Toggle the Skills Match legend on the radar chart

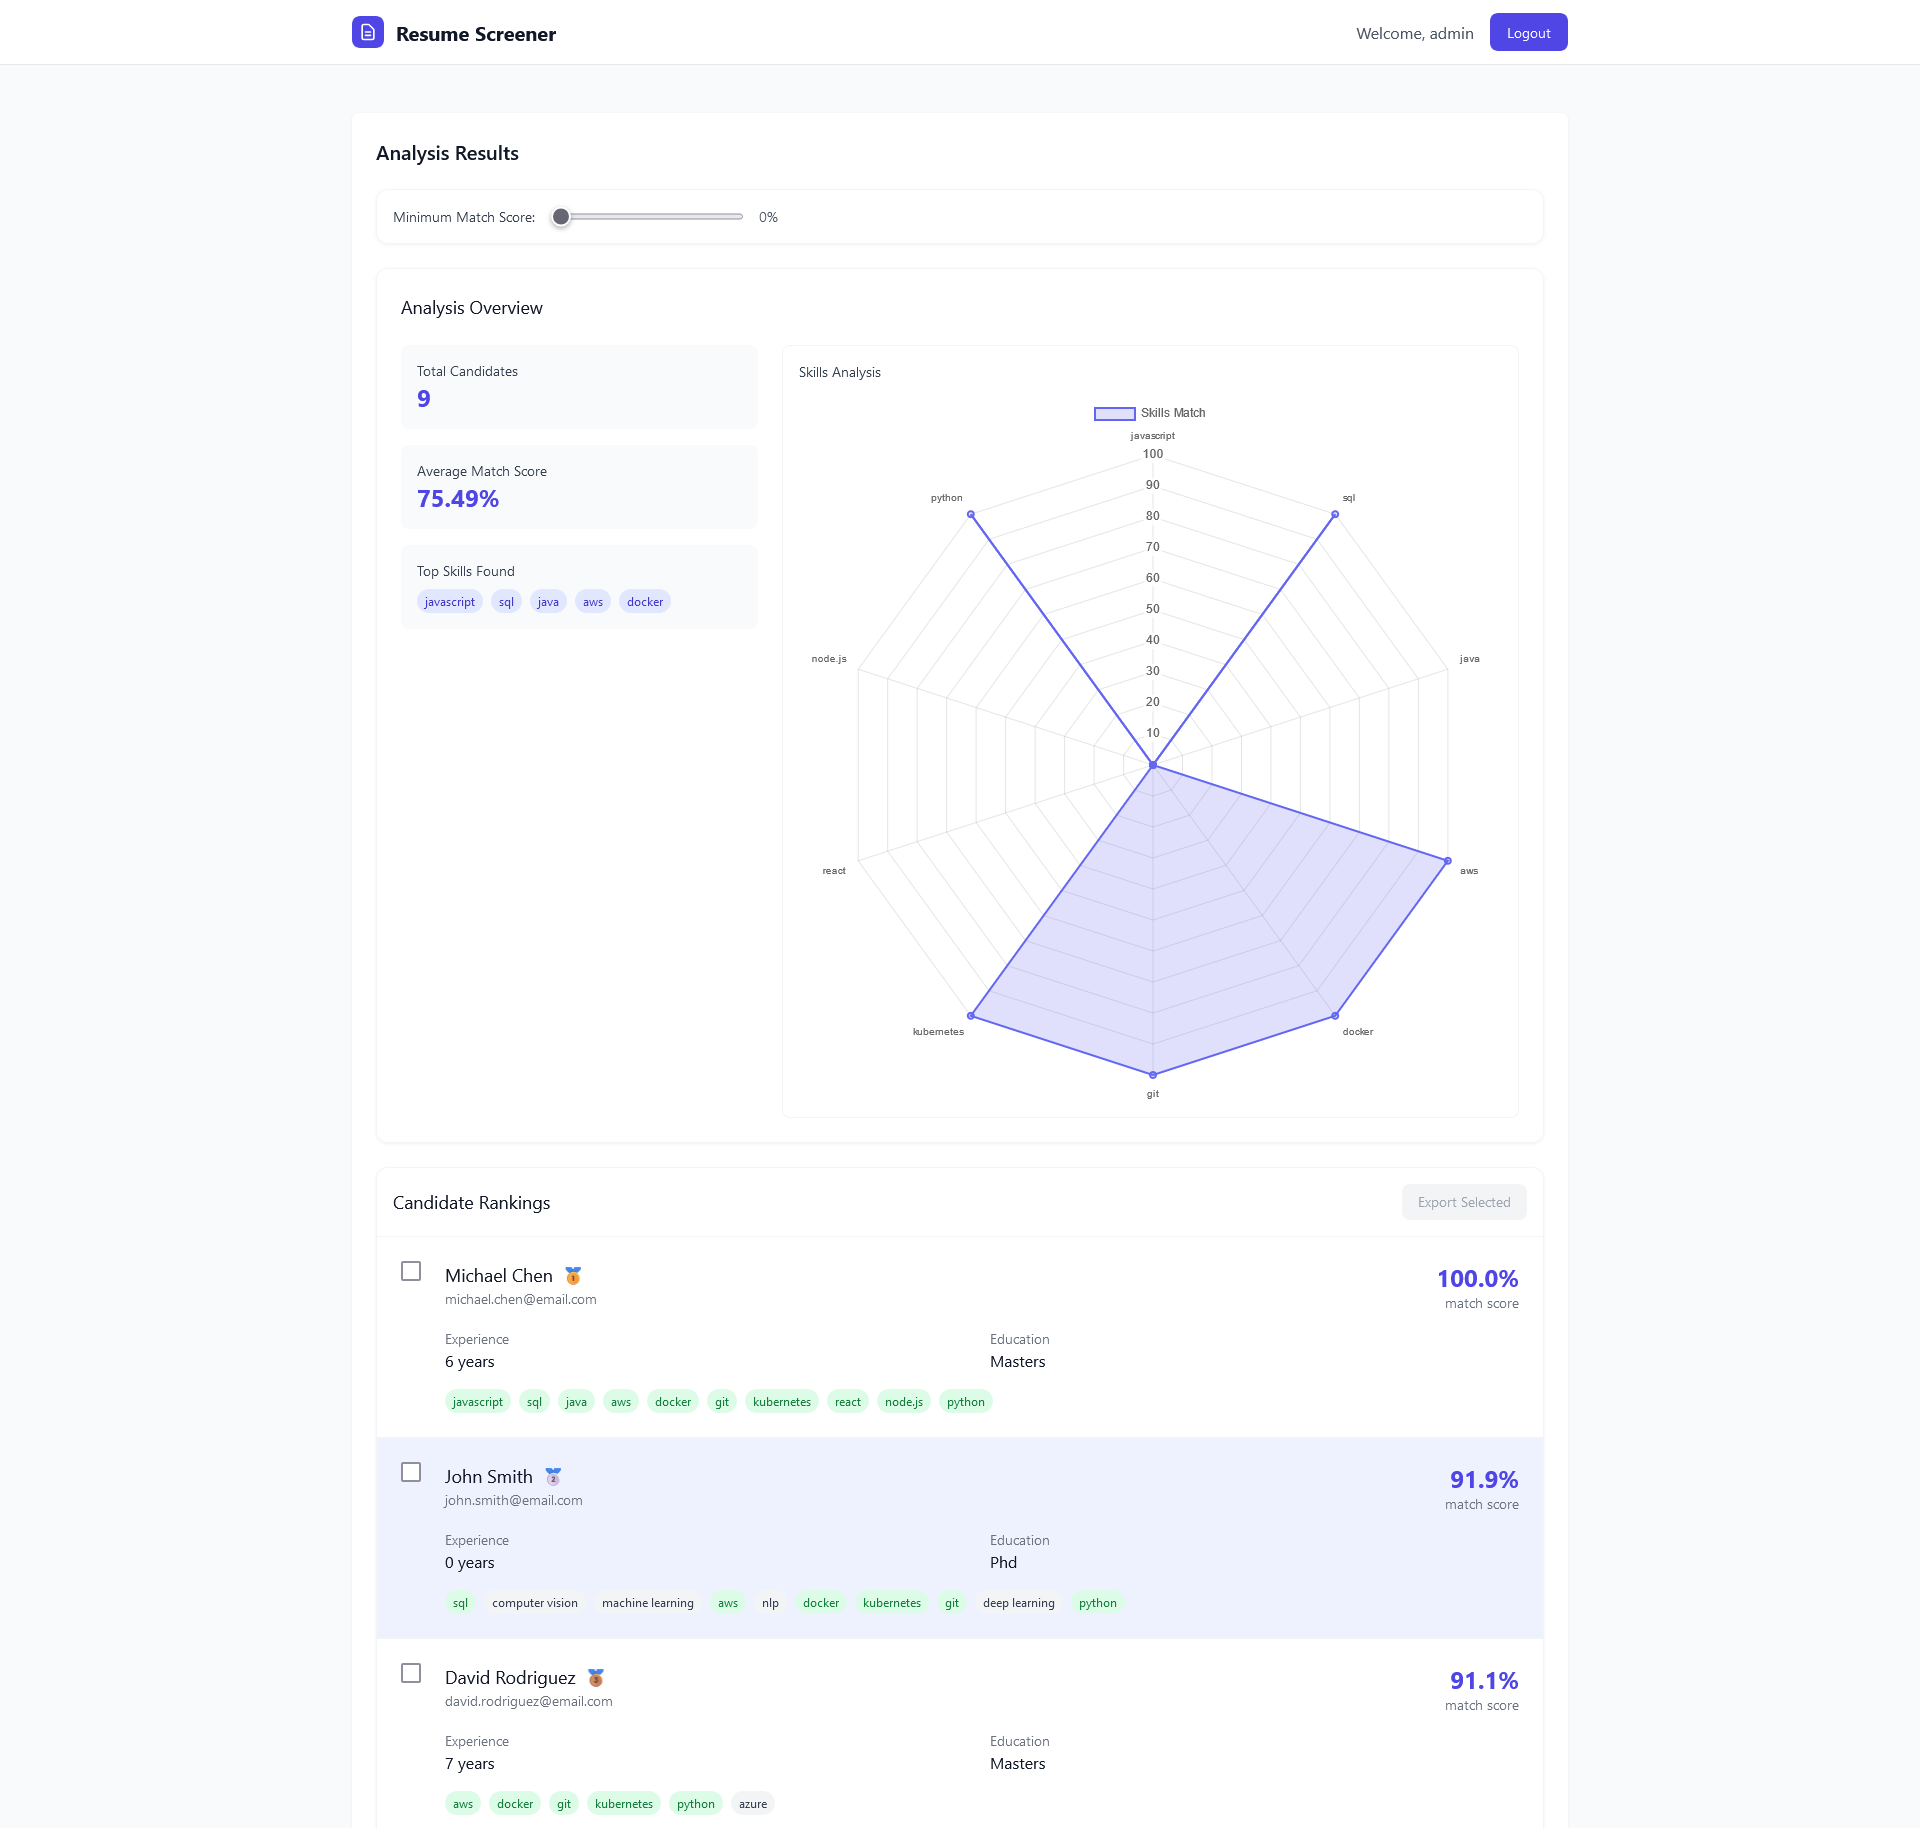[1148, 412]
